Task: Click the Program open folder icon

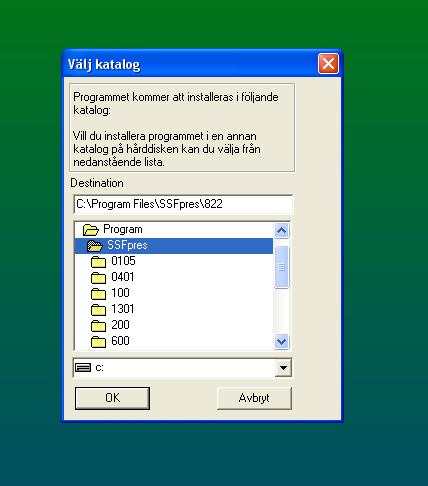Action: tap(91, 230)
